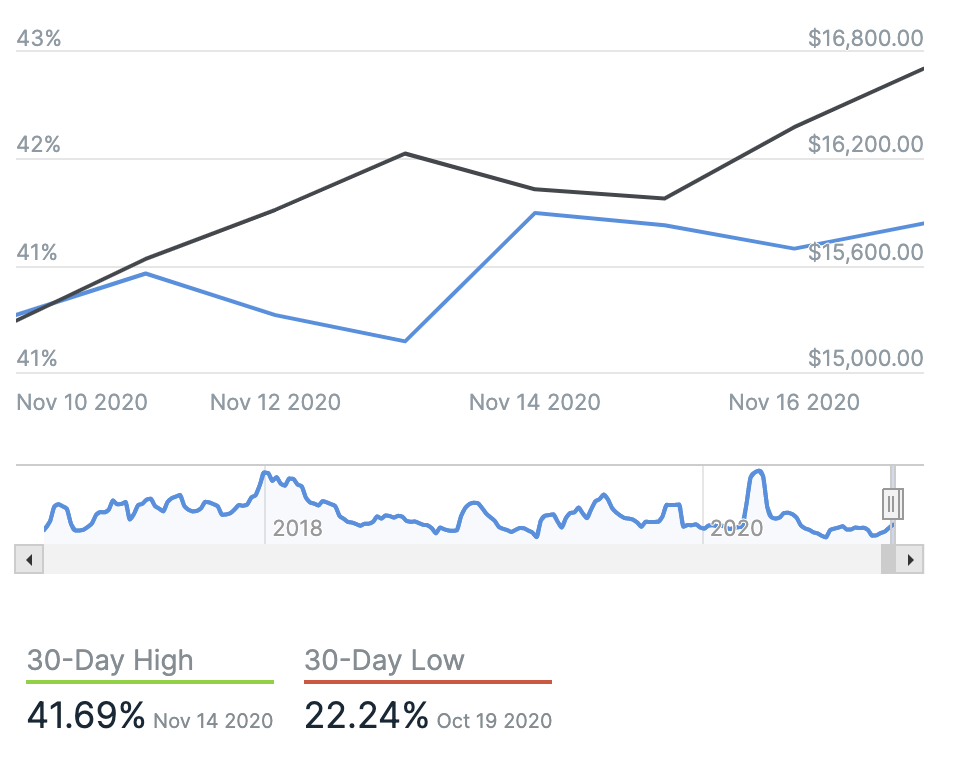
Task: Click the Oct 19 2020 low date
Action: [494, 720]
